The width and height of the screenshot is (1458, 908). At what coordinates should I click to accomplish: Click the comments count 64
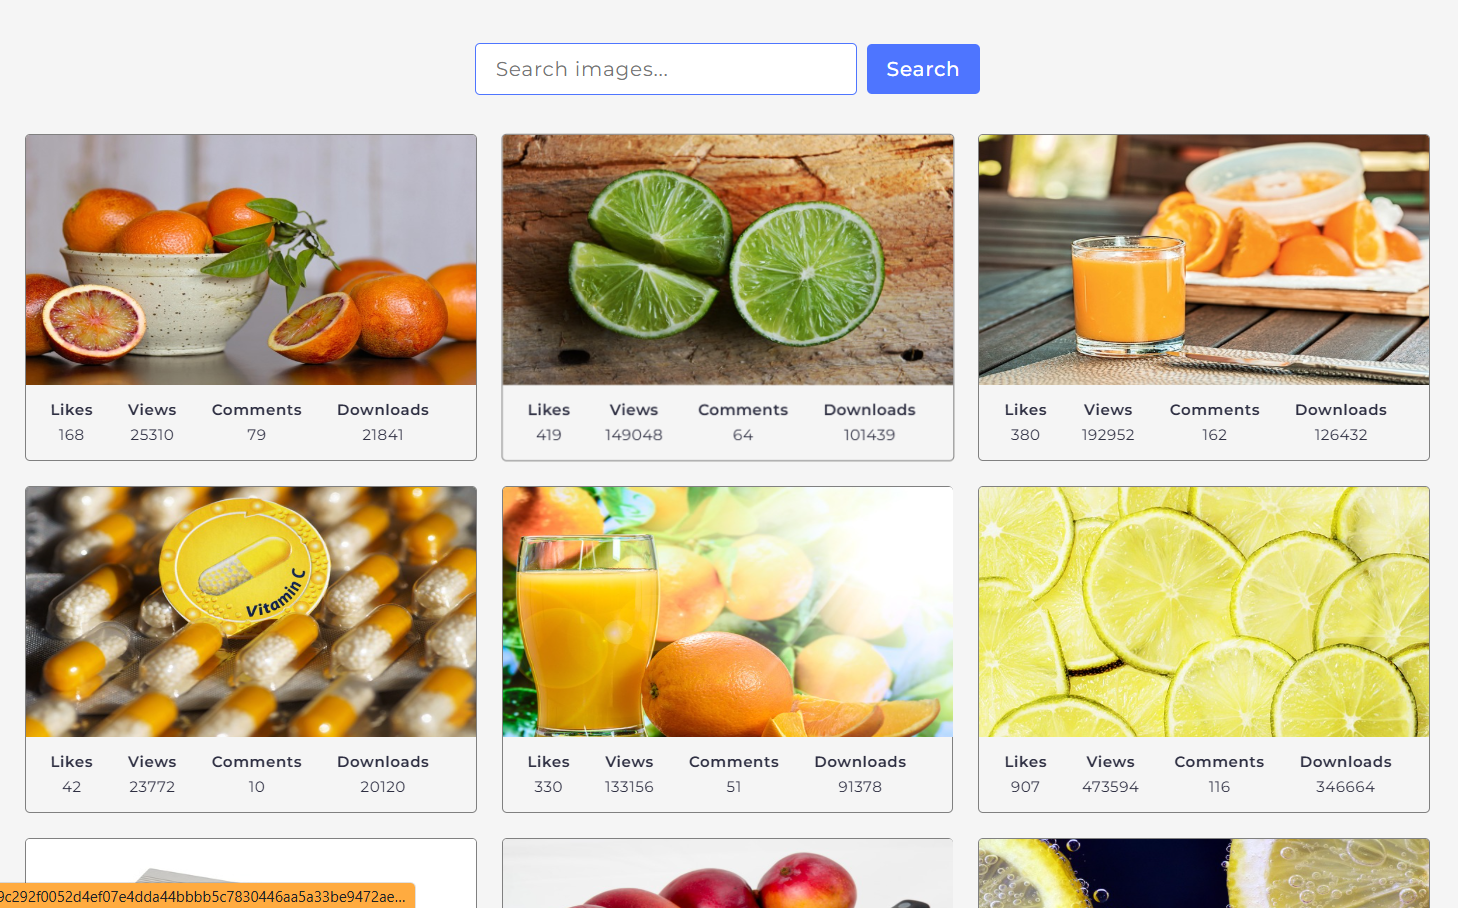click(743, 435)
